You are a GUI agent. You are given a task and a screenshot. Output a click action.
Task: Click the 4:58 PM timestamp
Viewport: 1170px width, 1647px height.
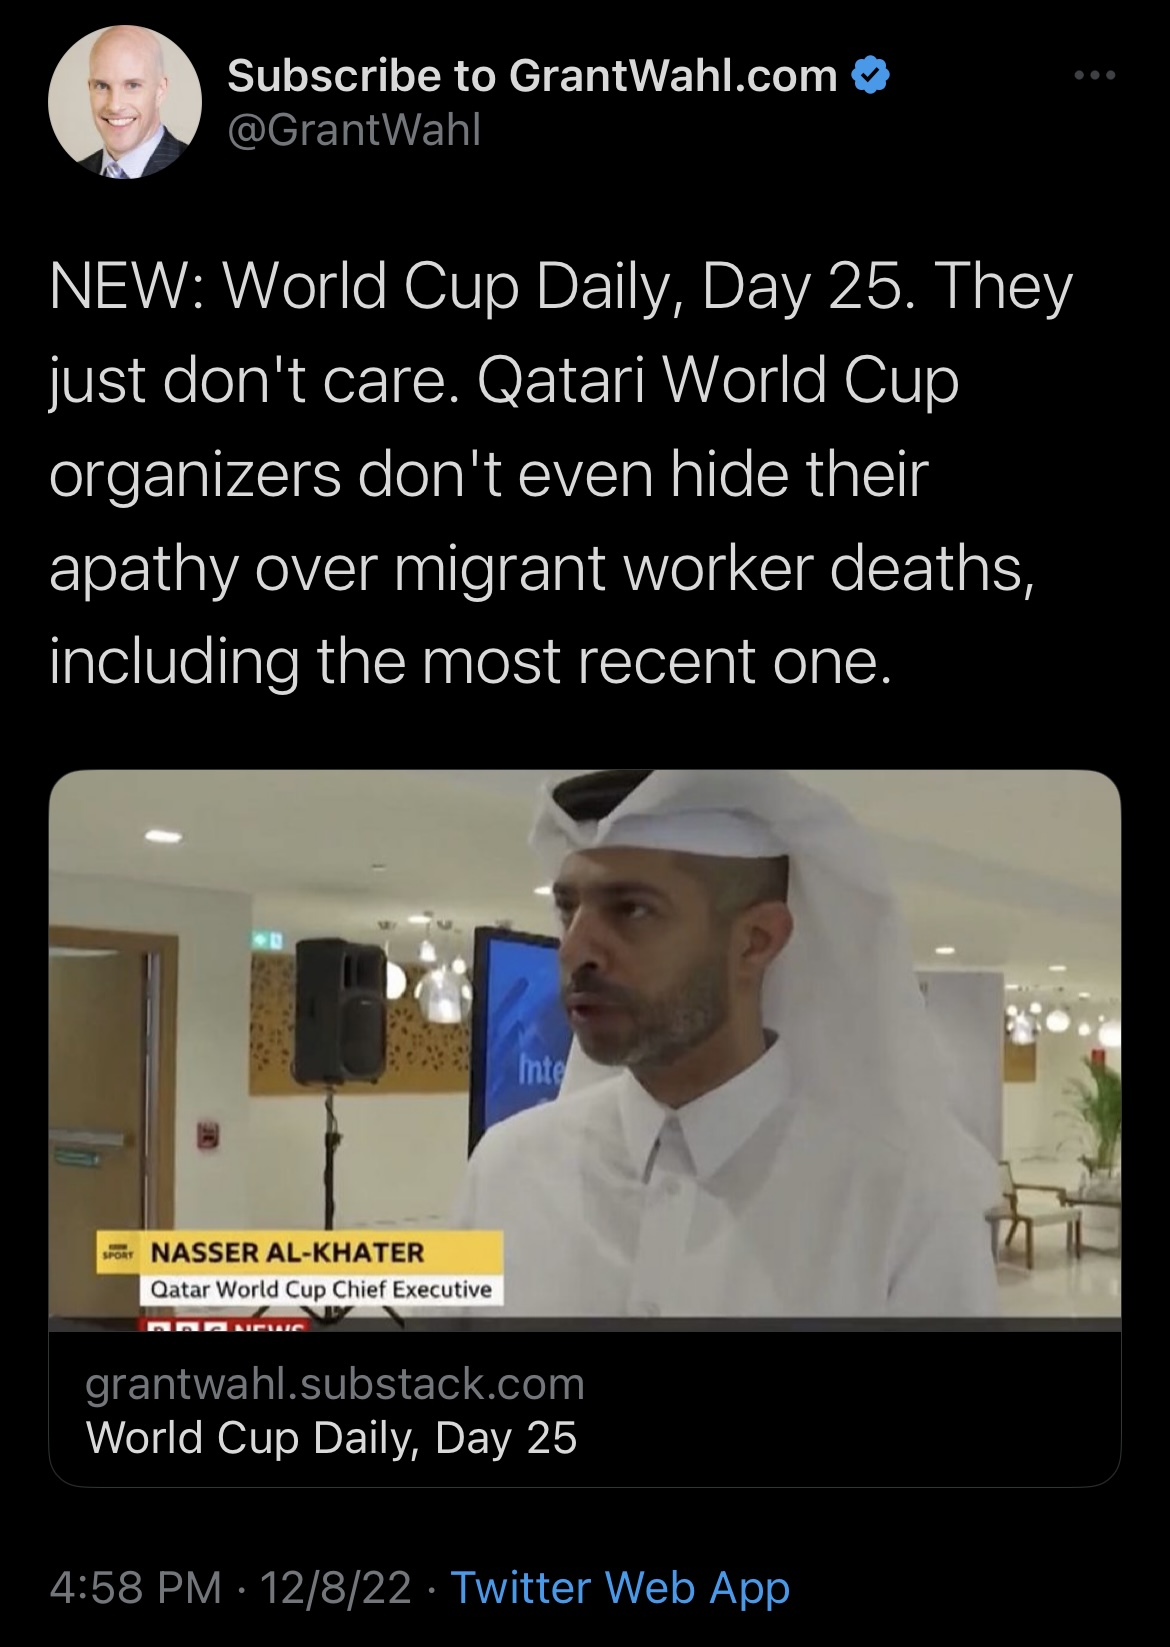tap(136, 1587)
